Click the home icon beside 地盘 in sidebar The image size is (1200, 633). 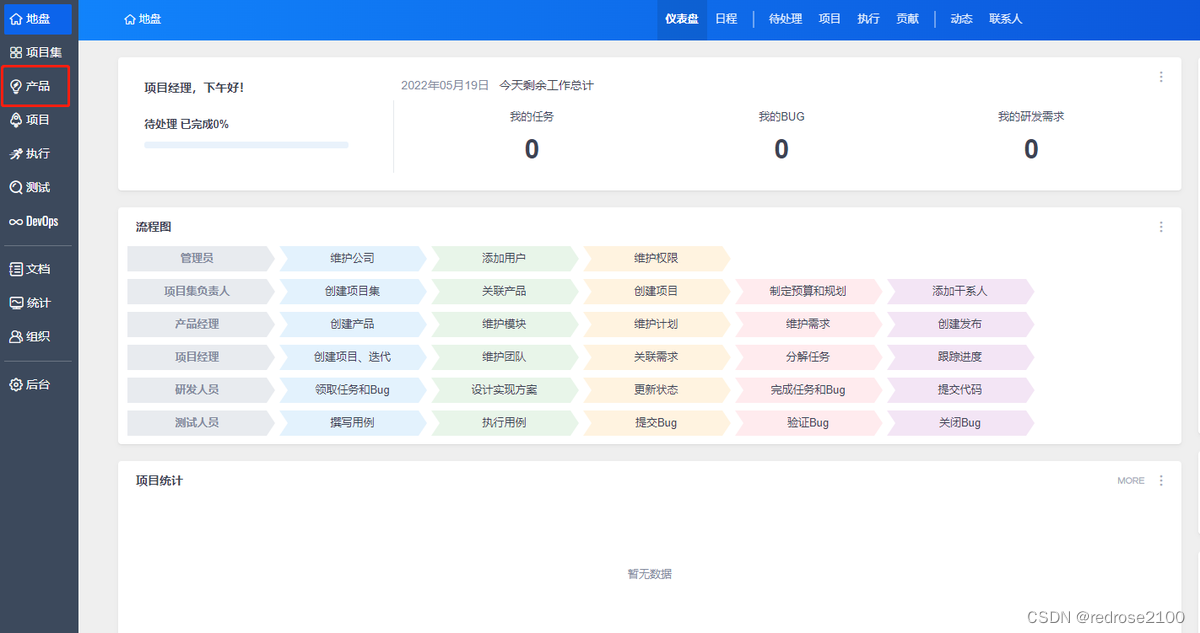click(x=16, y=19)
